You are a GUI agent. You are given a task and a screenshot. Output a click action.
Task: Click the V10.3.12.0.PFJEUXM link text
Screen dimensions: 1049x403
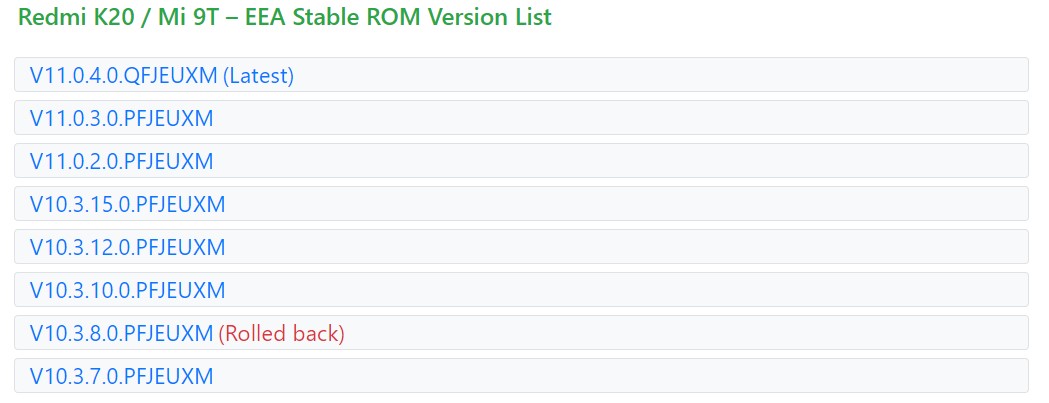128,247
